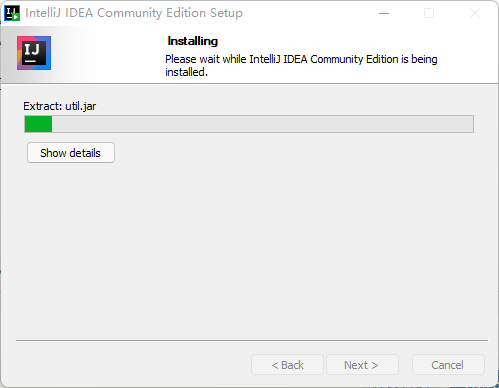Click the 'Extract: util.jar' status label
Image resolution: width=499 pixels, height=388 pixels.
pyautogui.click(x=60, y=106)
